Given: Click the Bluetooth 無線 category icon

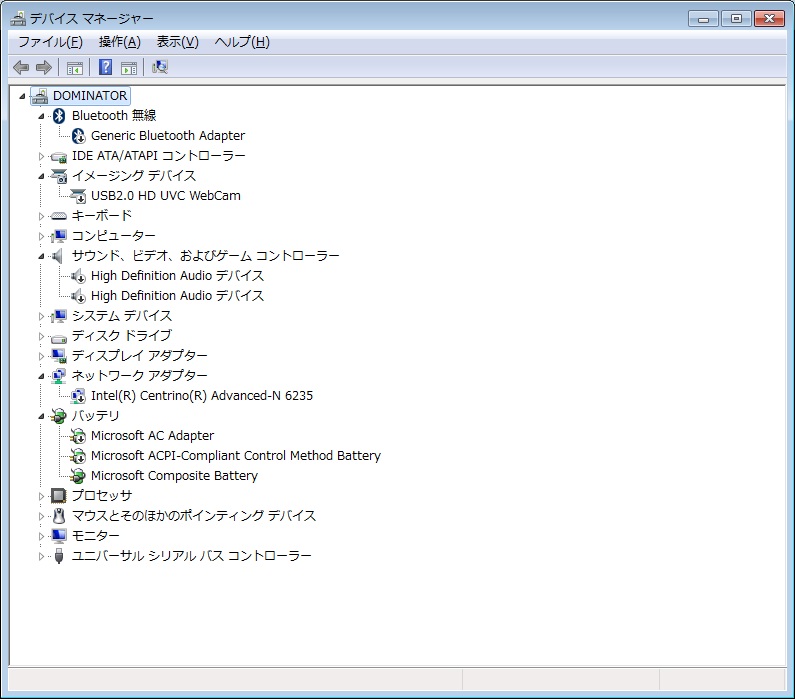Looking at the screenshot, I should [59, 116].
